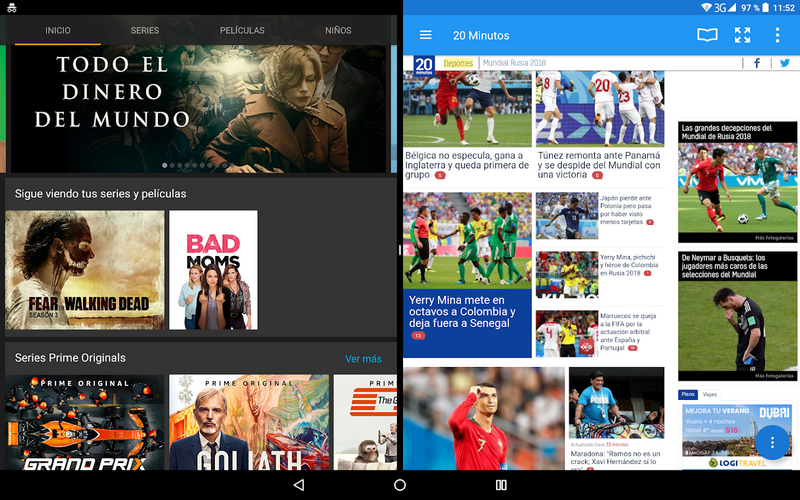Tap the Morocco referee photo thumbnail

click(x=567, y=334)
